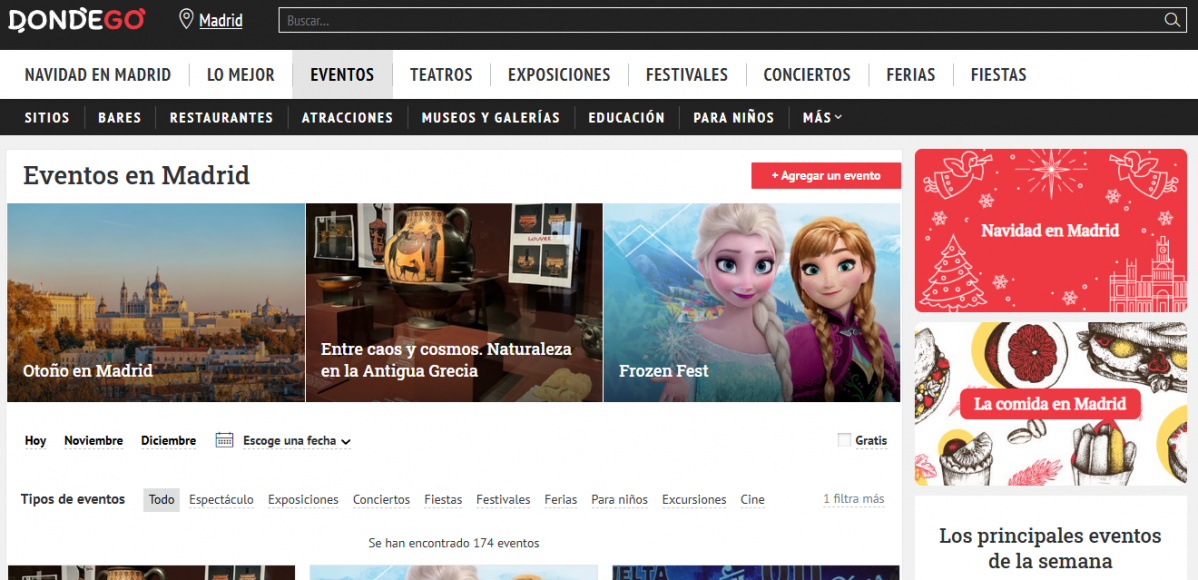Toggle the Gratis checkbox
This screenshot has width=1198, height=580.
844,440
